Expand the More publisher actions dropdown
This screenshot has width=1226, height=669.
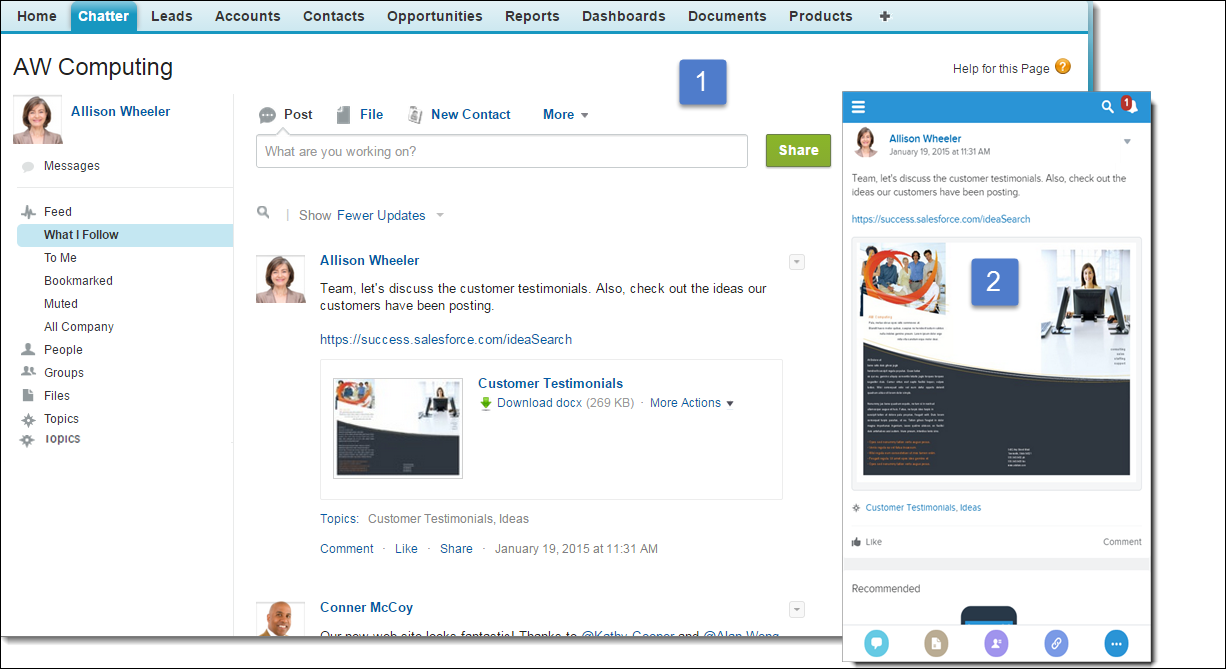coord(566,115)
